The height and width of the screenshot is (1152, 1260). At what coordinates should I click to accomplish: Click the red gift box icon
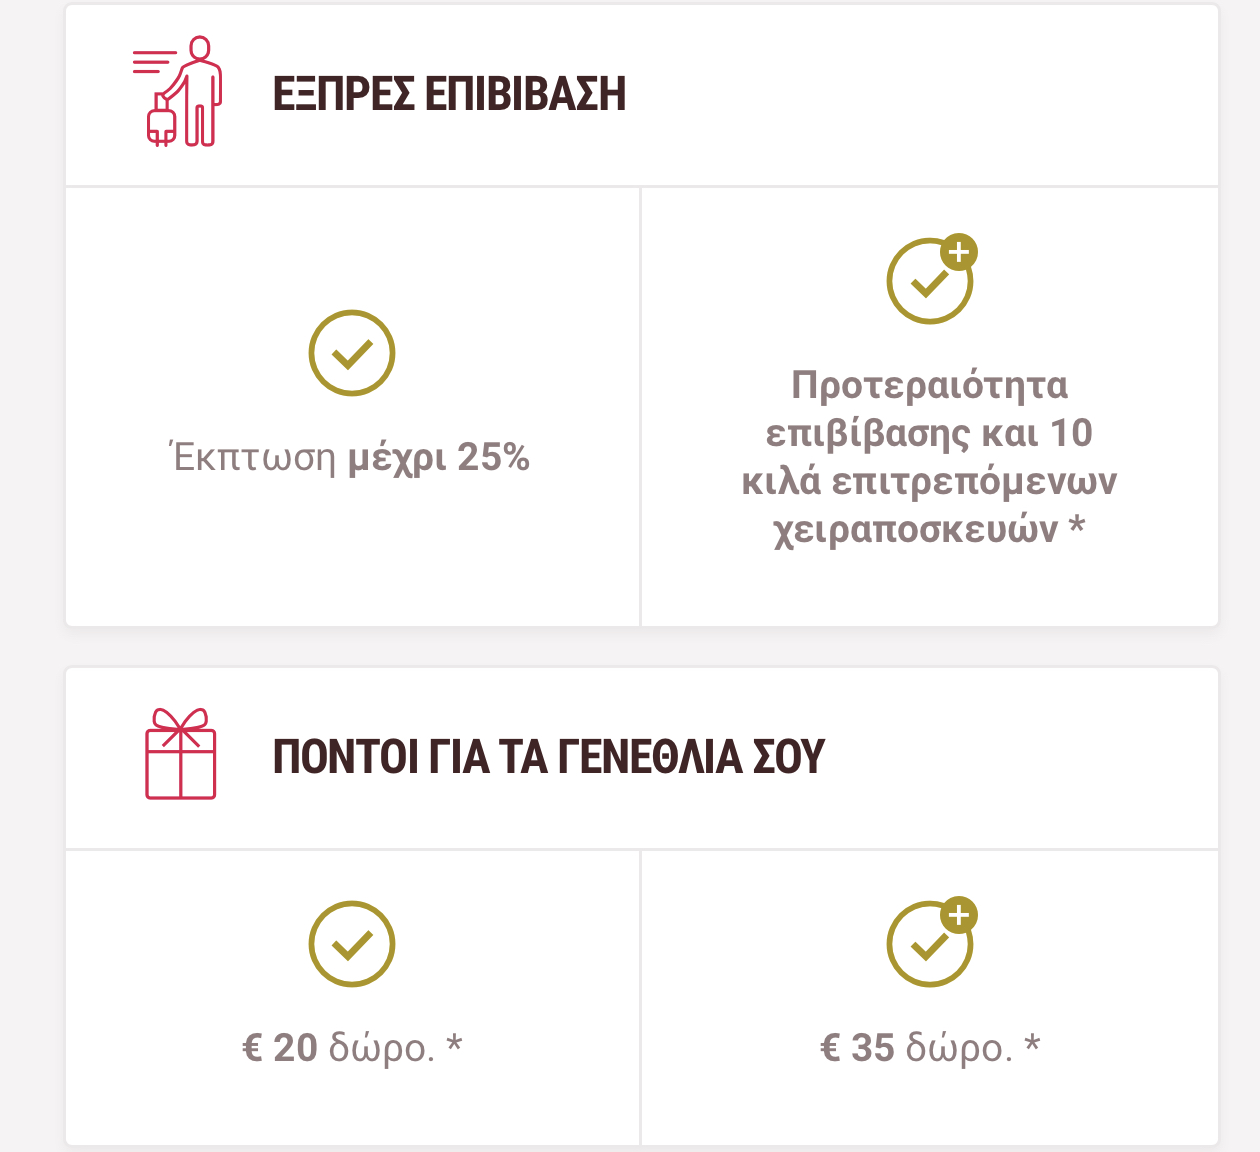[181, 754]
